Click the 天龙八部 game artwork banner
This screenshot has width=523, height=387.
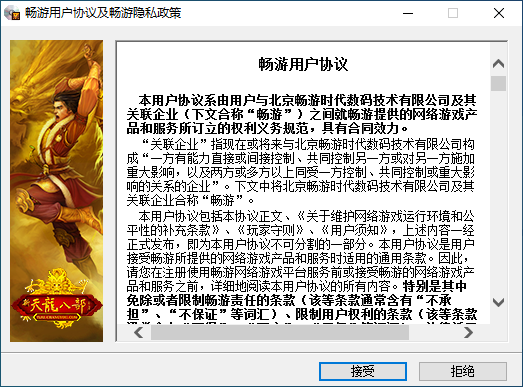point(56,191)
